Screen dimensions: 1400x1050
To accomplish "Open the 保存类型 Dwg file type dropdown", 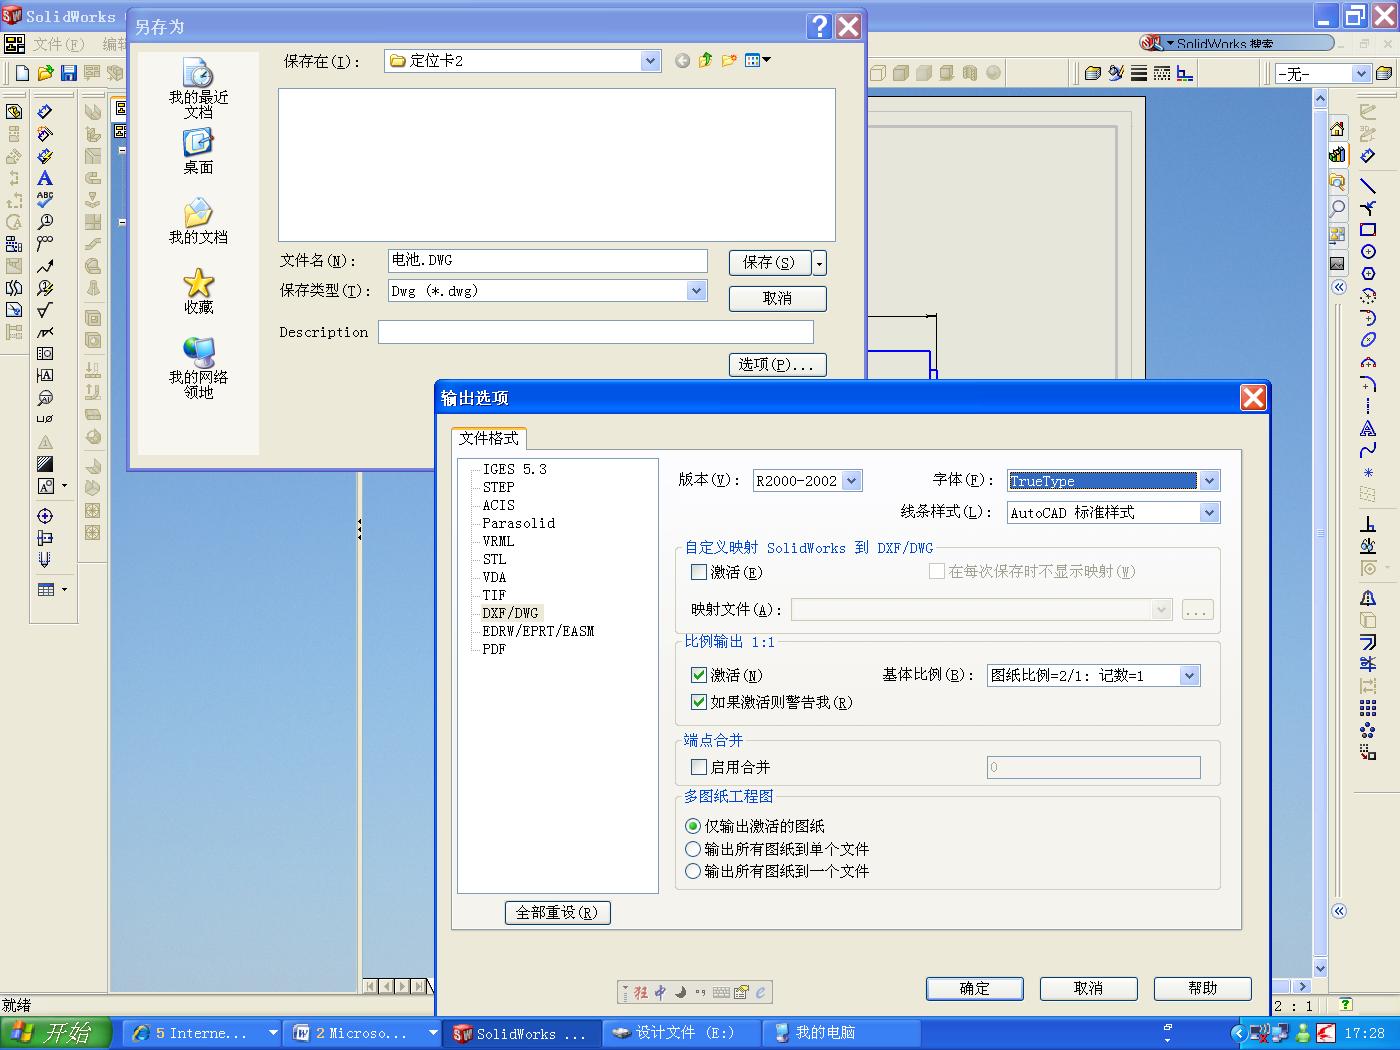I will (697, 291).
